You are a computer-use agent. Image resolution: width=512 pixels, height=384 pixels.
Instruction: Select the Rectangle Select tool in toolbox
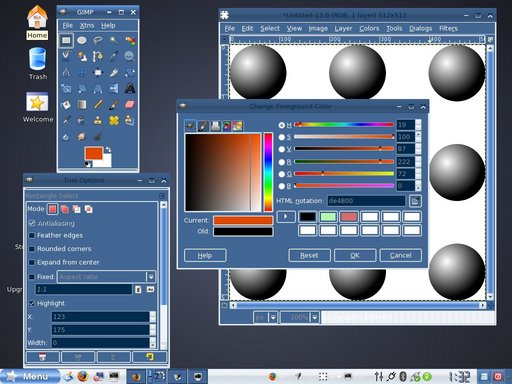(x=66, y=41)
